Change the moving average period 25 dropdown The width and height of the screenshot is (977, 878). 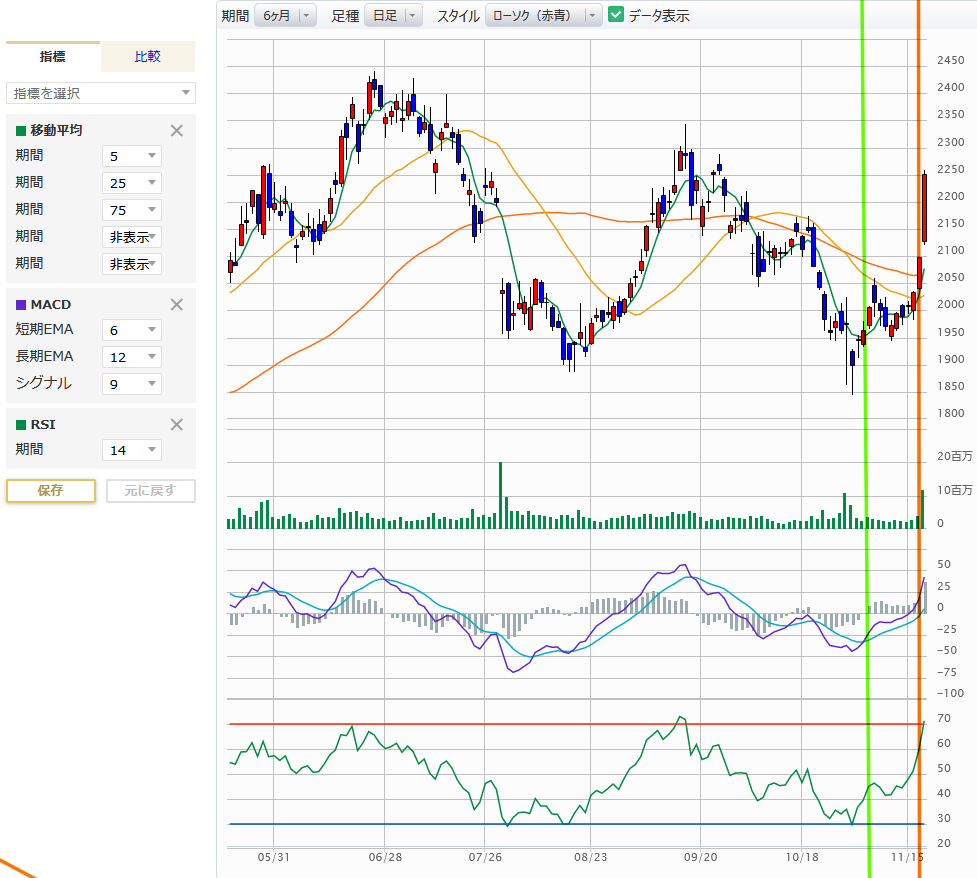(132, 183)
